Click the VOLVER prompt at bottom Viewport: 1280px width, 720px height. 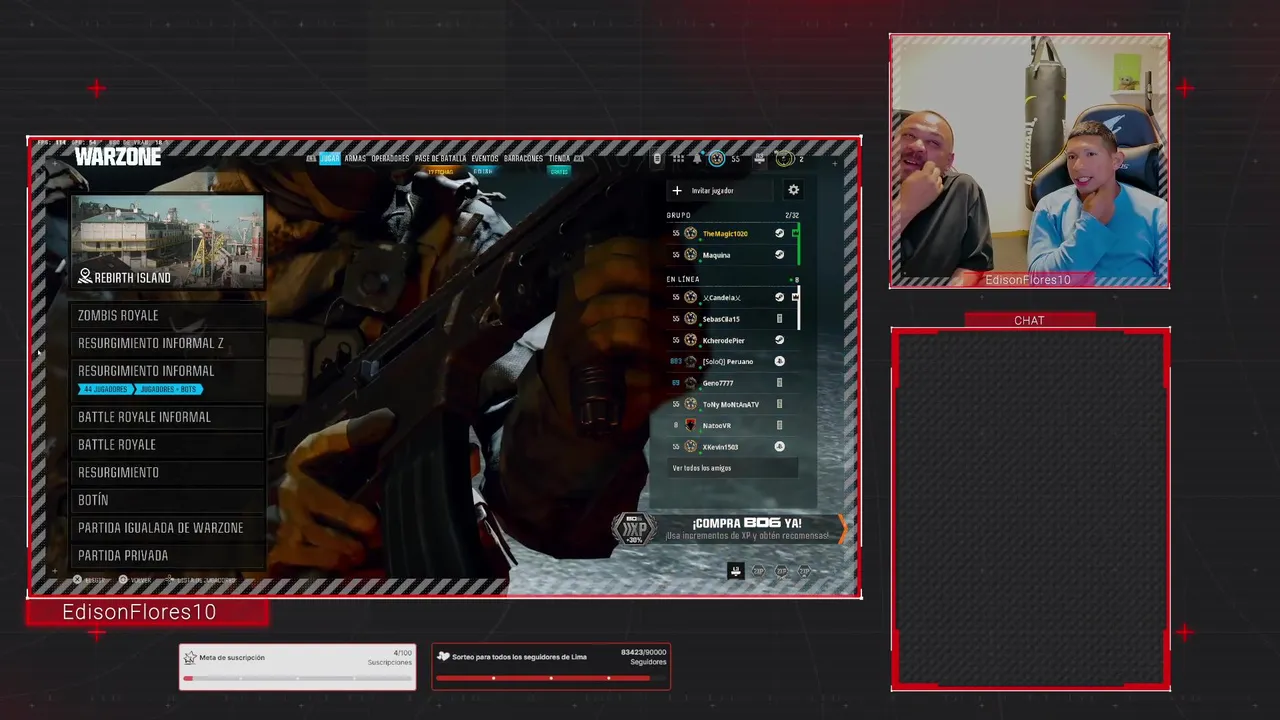coord(135,580)
